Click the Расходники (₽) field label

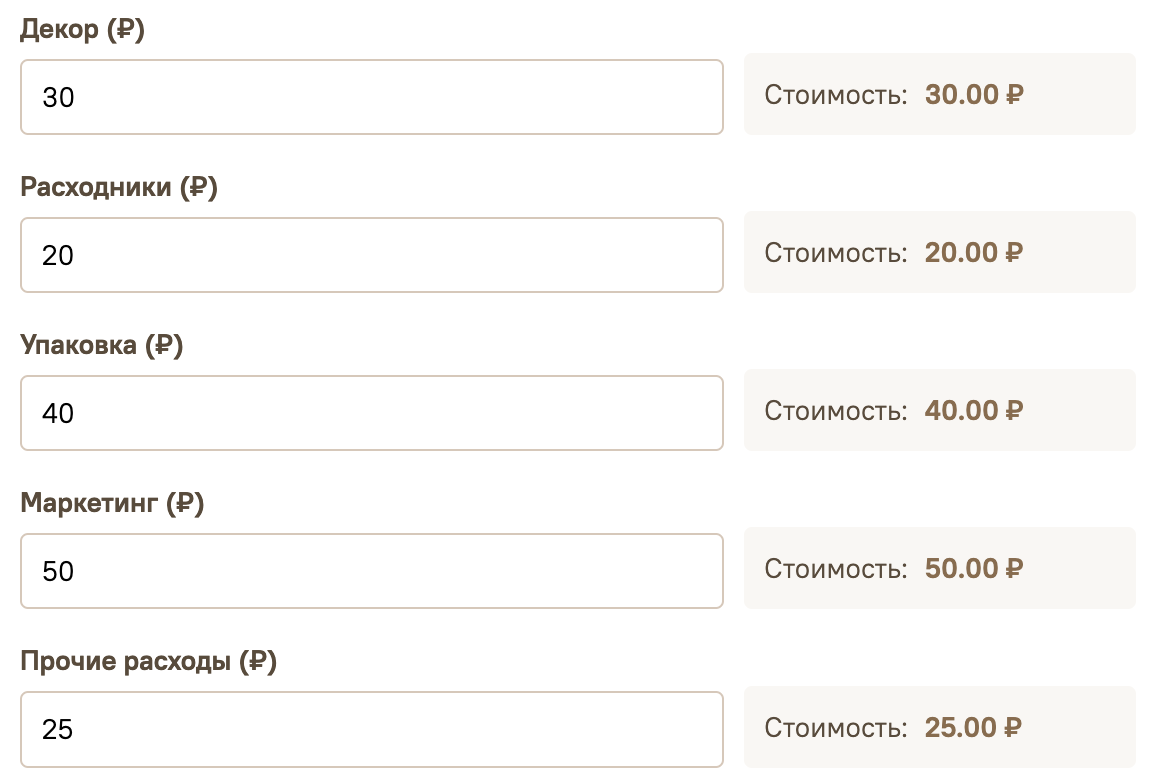[x=119, y=187]
